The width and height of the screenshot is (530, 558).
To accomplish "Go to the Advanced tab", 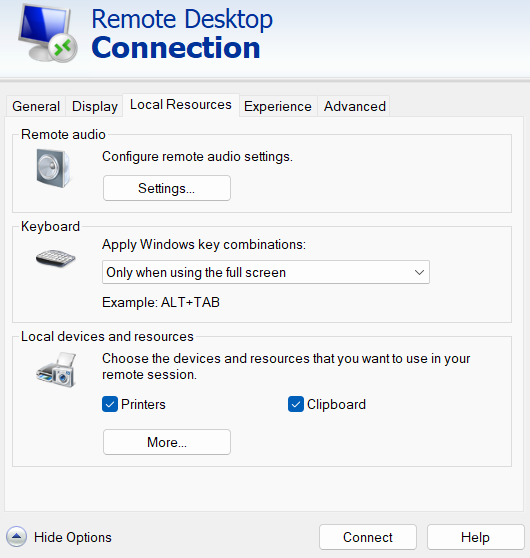I will pos(355,106).
